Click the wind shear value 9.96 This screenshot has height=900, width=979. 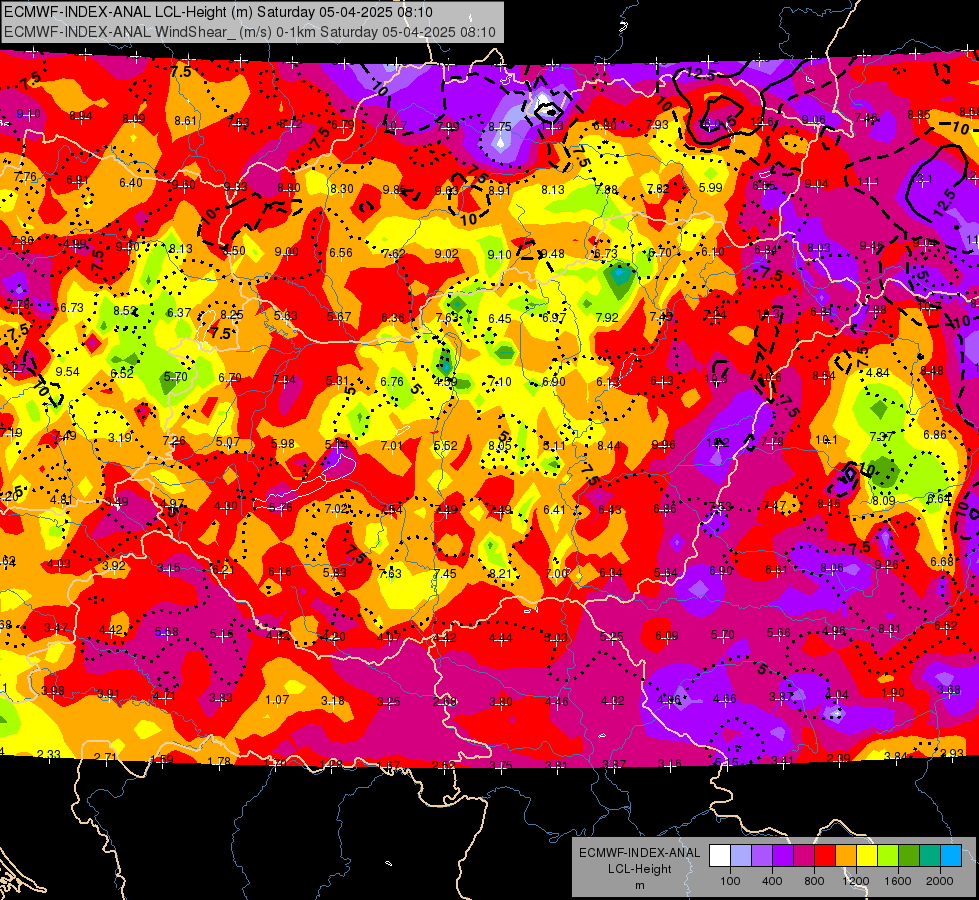(x=663, y=445)
